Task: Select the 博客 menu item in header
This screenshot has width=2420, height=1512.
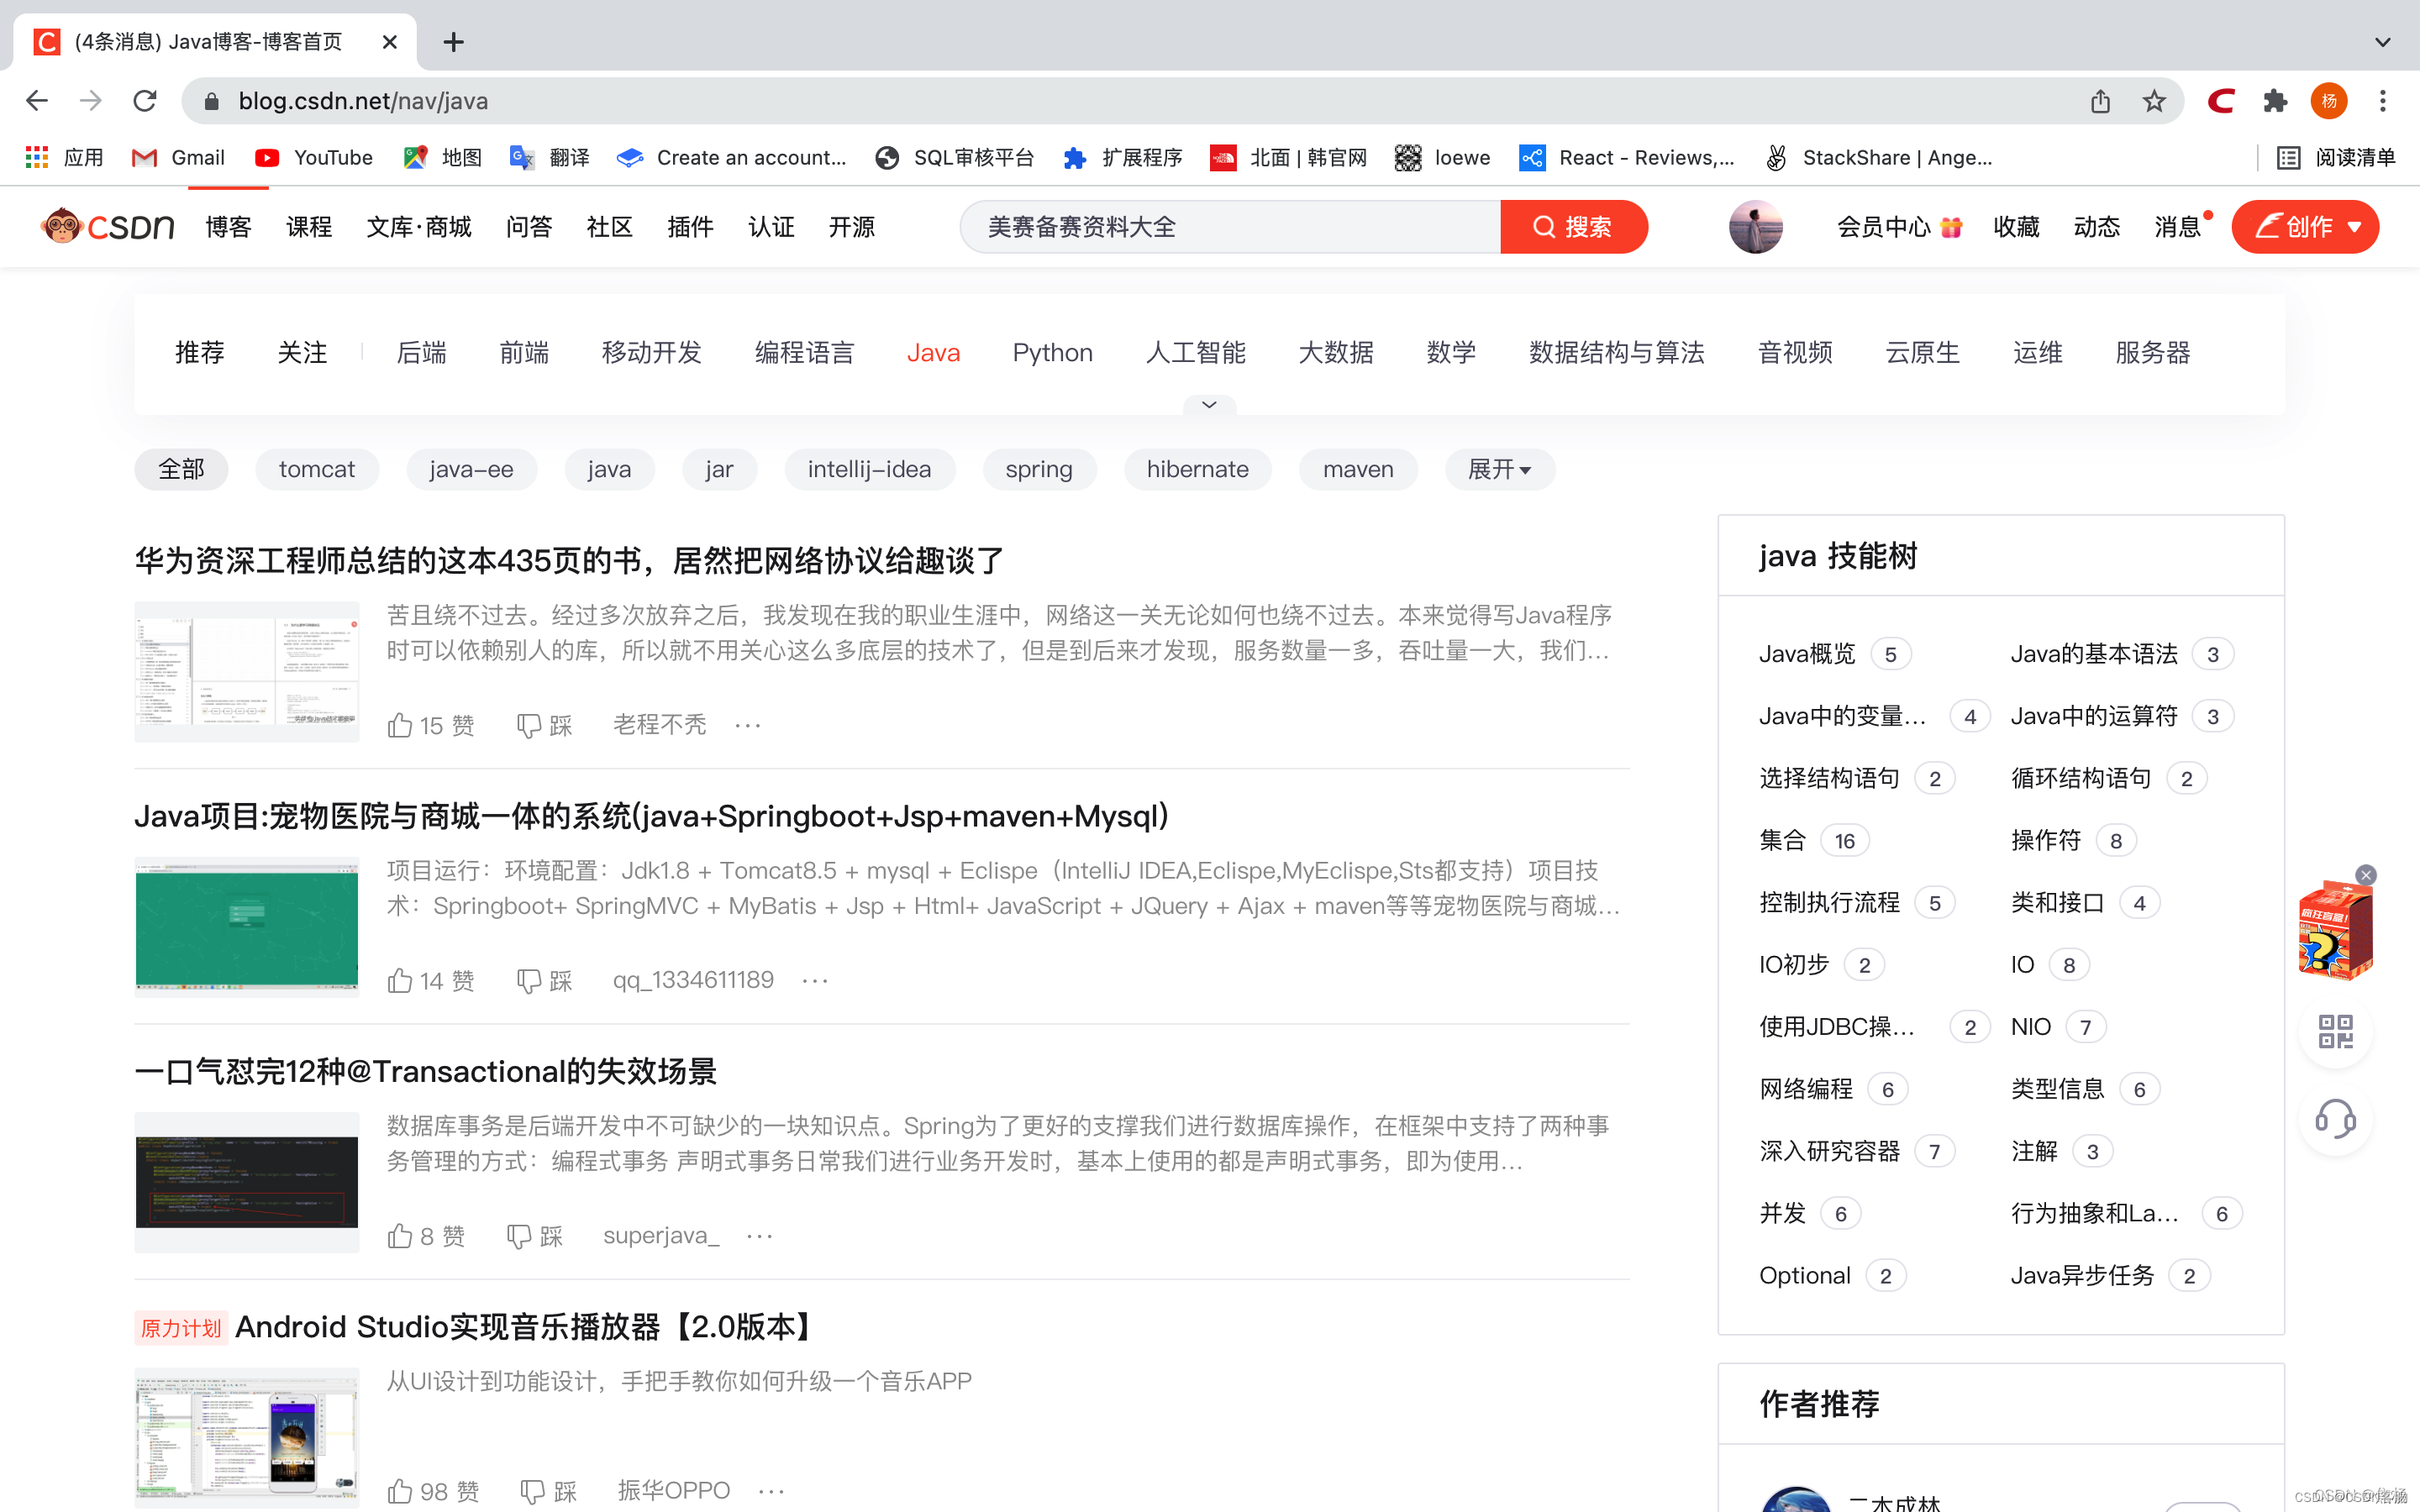Action: 228,227
